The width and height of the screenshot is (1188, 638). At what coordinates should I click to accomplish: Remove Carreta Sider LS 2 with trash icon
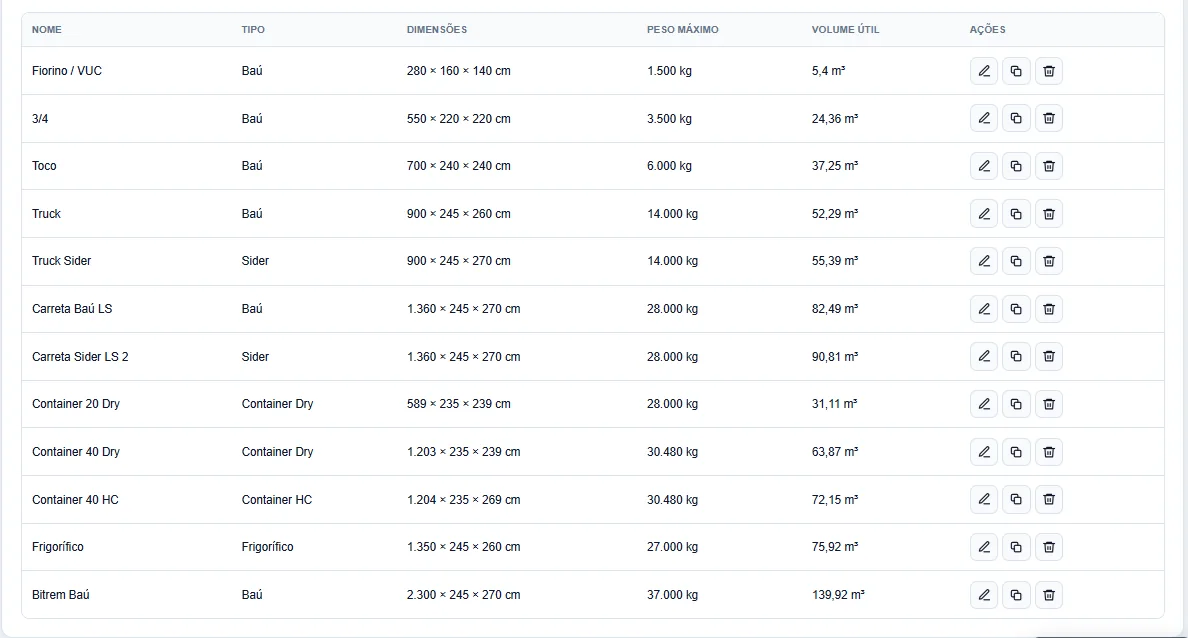(x=1049, y=356)
